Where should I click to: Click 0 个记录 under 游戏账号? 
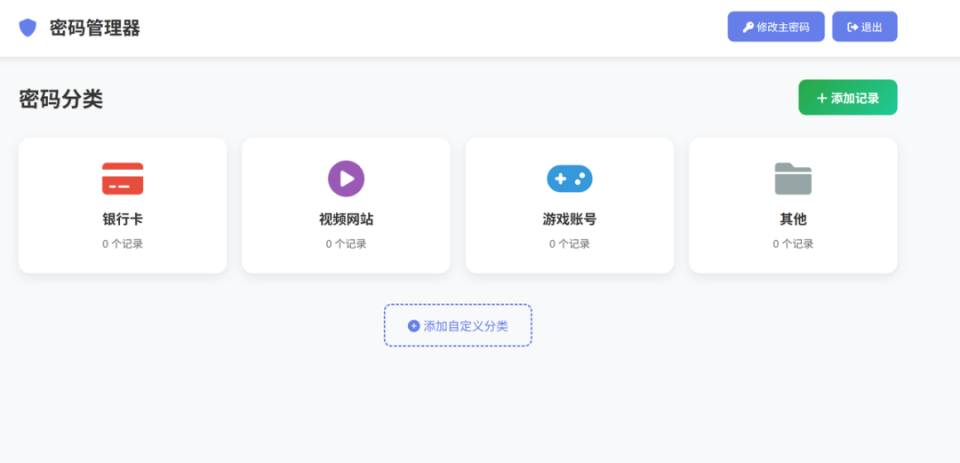coord(569,244)
